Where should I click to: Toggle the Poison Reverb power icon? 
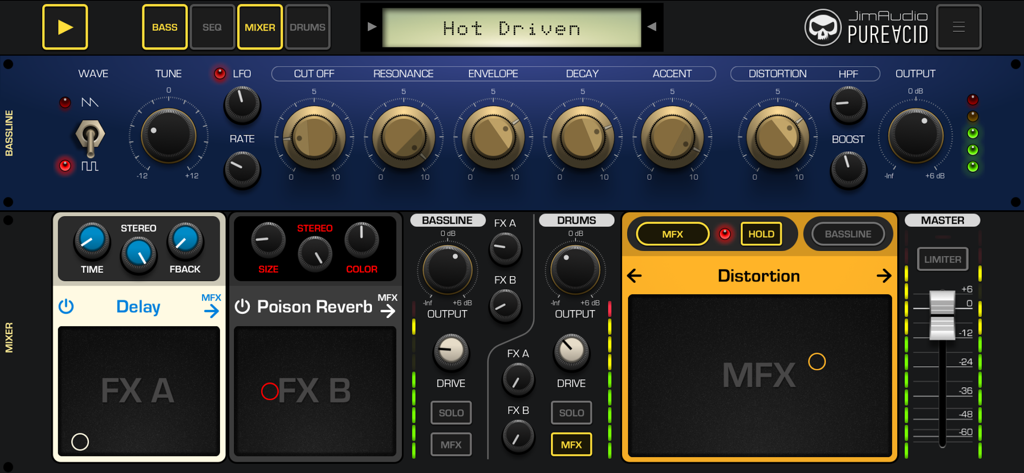pyautogui.click(x=242, y=306)
